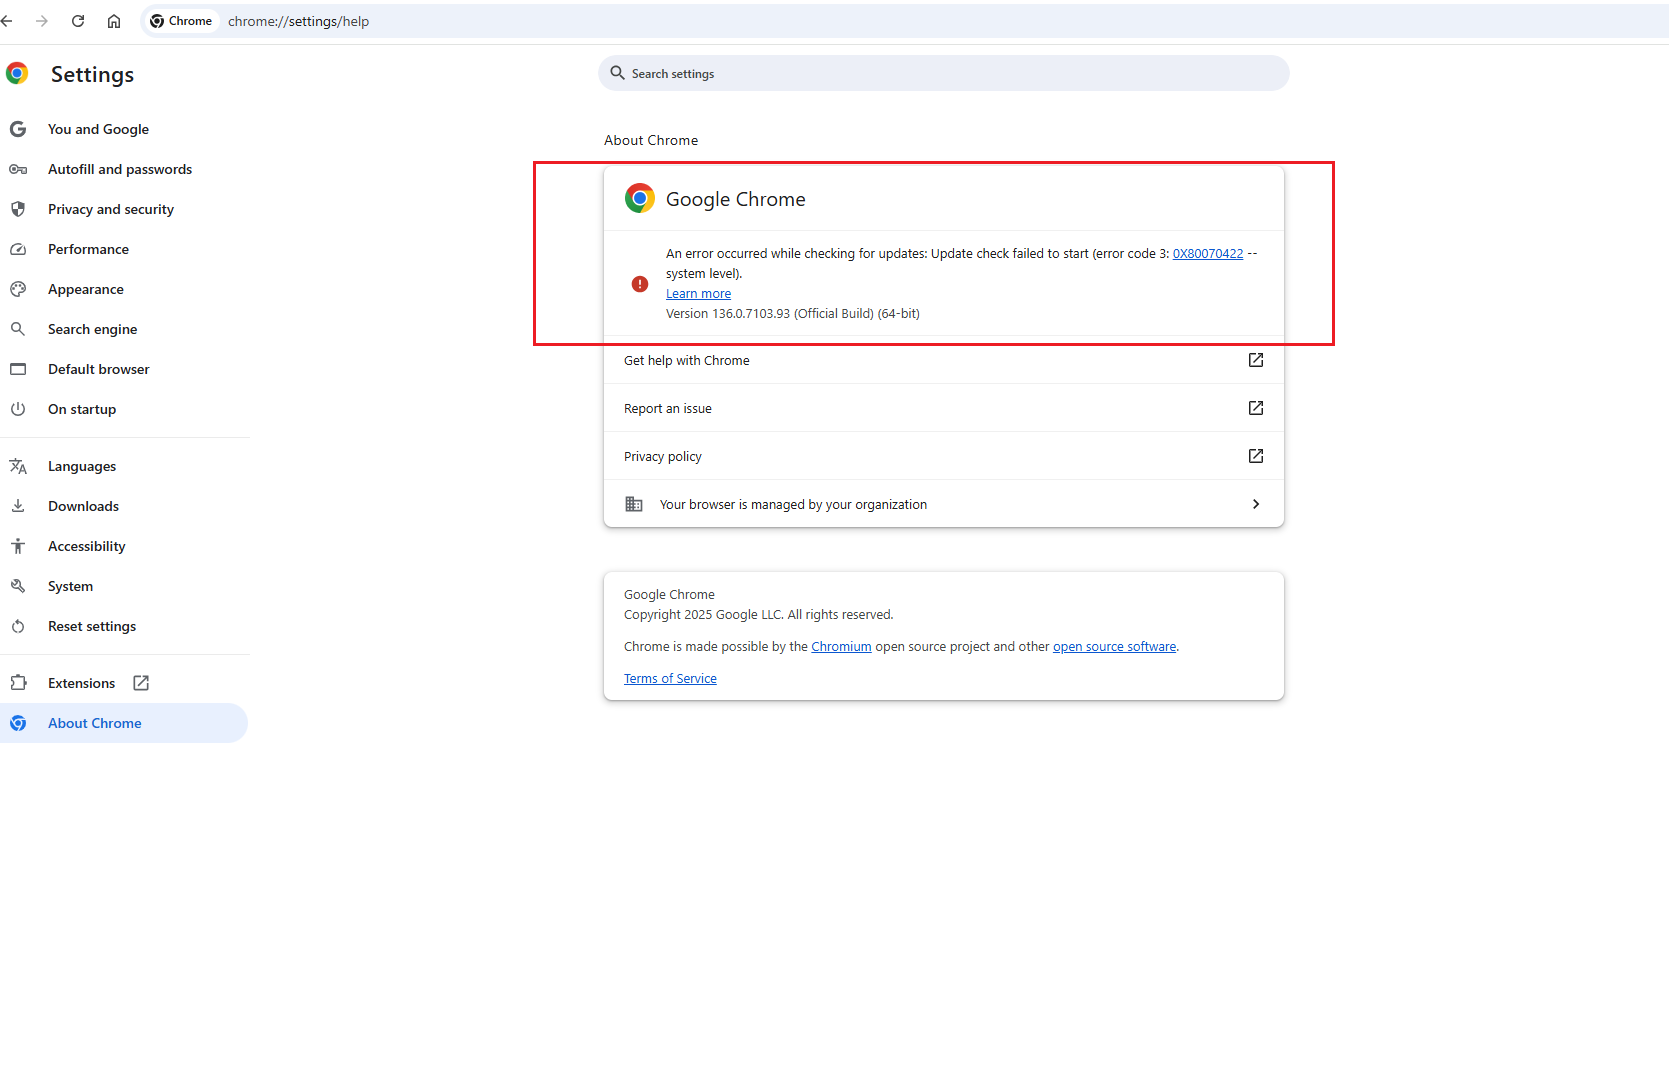Viewport: 1669px width, 1074px height.
Task: Click the browser forward arrow
Action: pyautogui.click(x=42, y=21)
